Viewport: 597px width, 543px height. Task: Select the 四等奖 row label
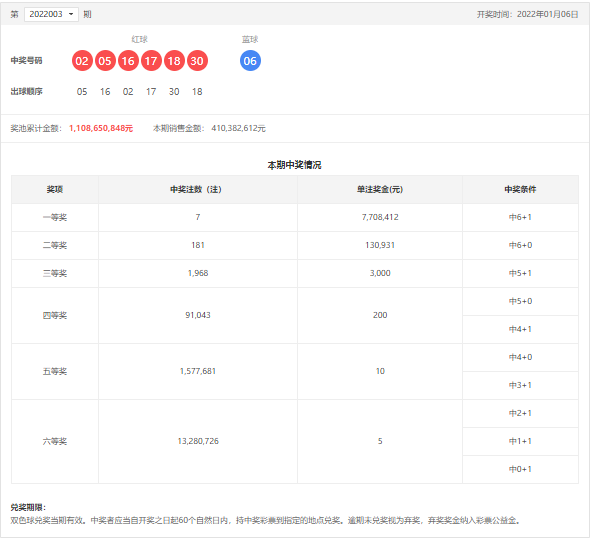click(x=55, y=315)
